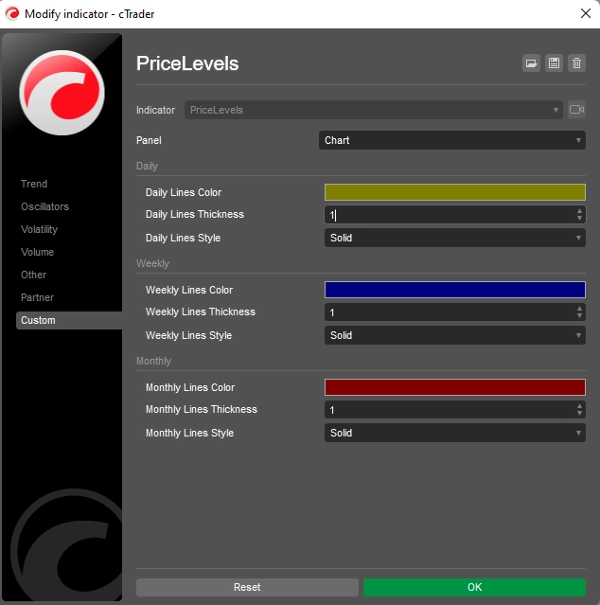The image size is (600, 605).
Task: Open the Panel dropdown set to Chart
Action: 452,141
